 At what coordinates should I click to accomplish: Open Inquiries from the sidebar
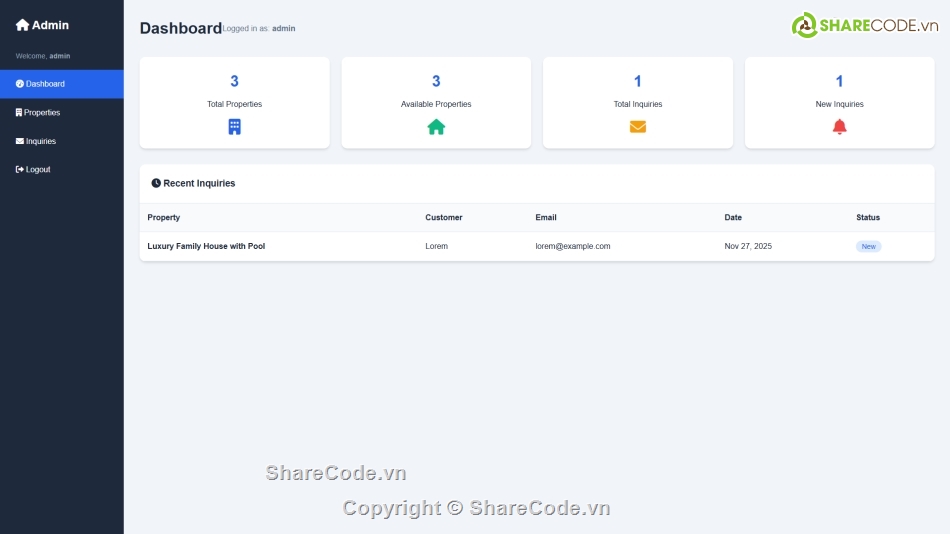click(62, 141)
